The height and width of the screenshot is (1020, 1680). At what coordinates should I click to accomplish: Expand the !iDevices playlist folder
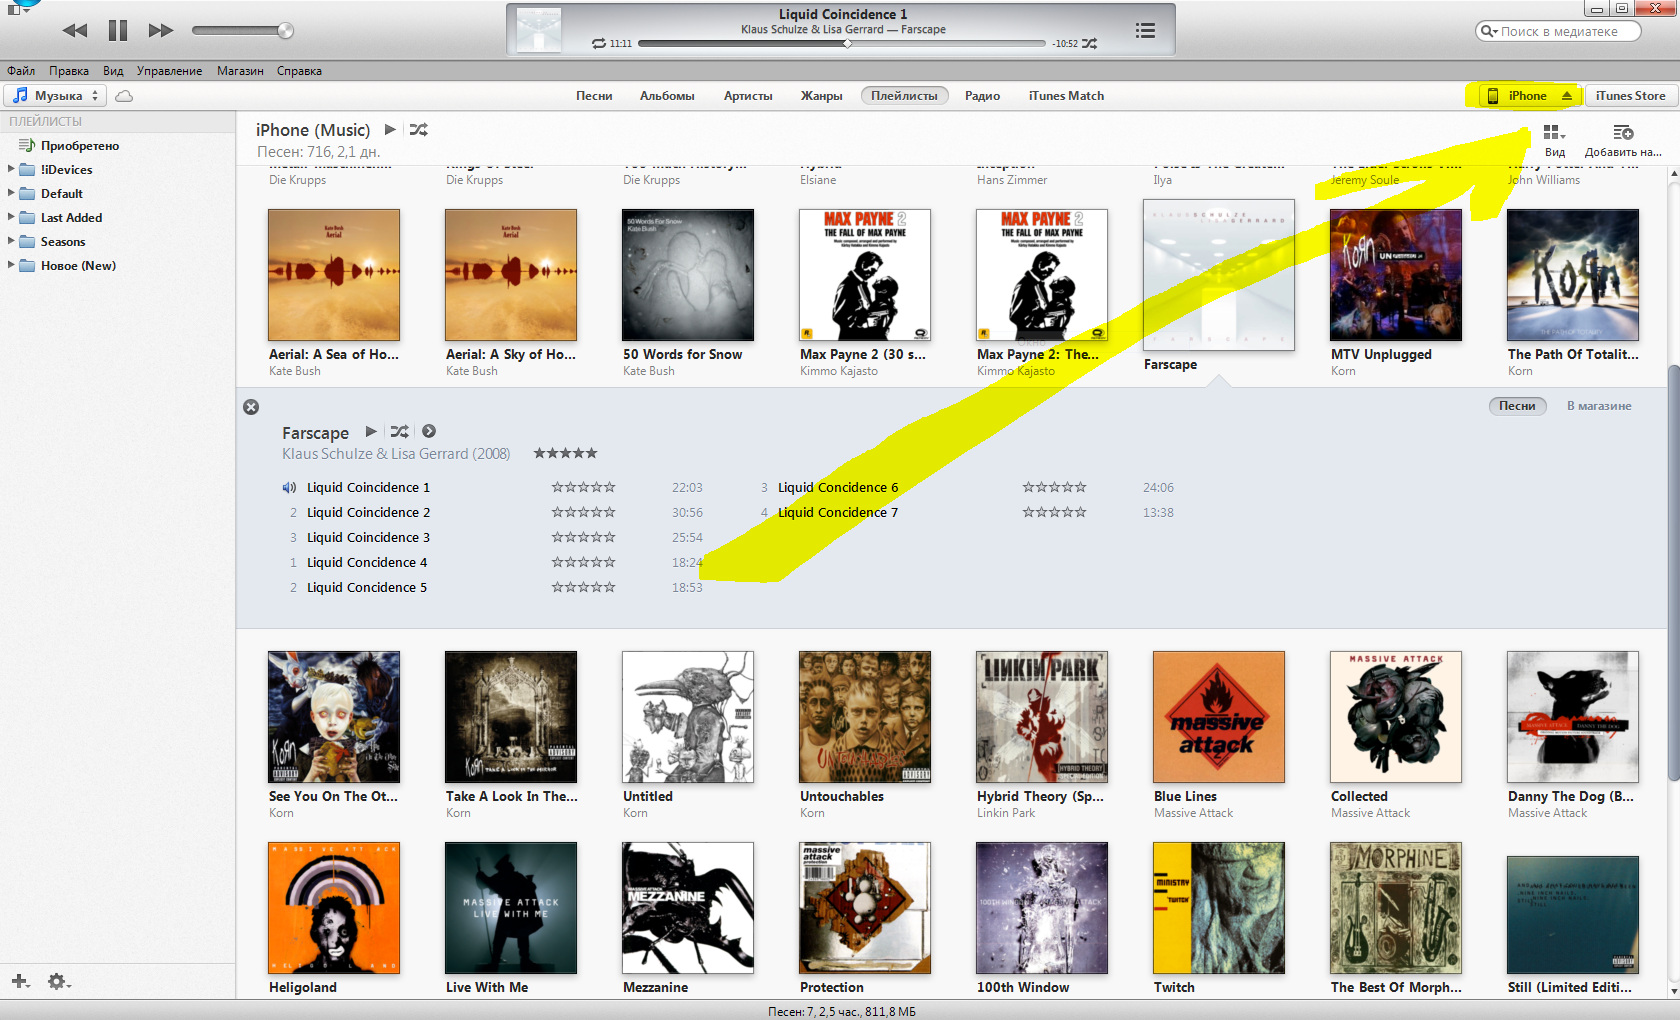tap(11, 169)
